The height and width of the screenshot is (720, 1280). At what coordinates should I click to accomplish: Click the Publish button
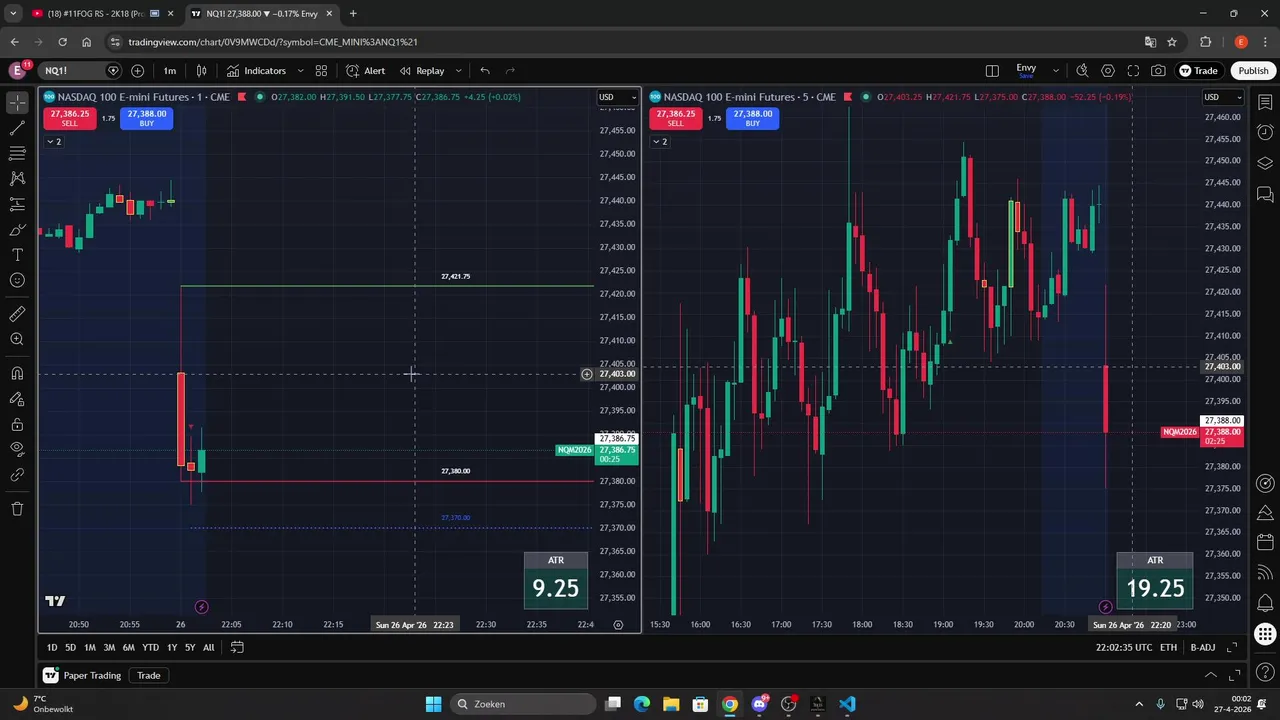(x=1253, y=71)
